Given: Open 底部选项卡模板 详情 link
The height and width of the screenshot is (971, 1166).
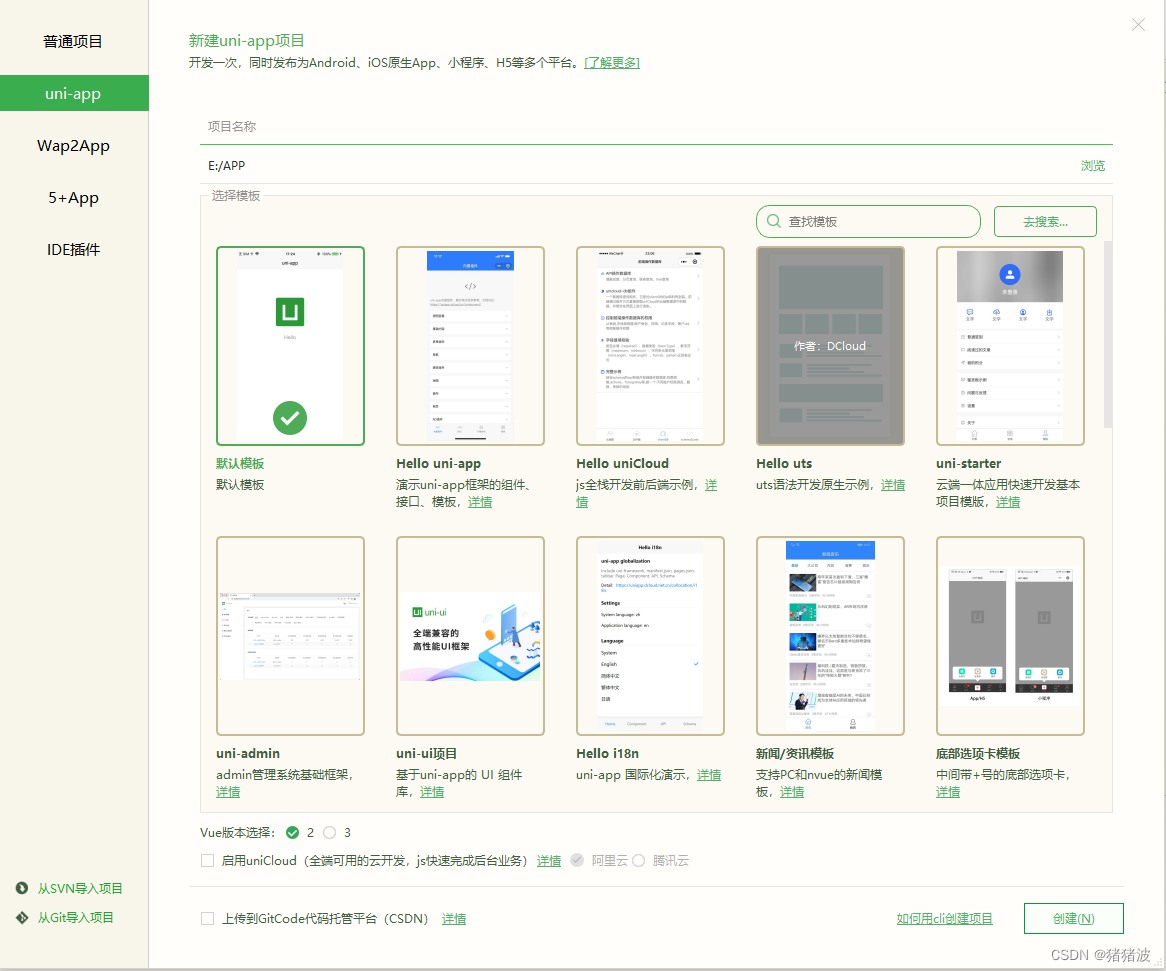Looking at the screenshot, I should tap(948, 792).
